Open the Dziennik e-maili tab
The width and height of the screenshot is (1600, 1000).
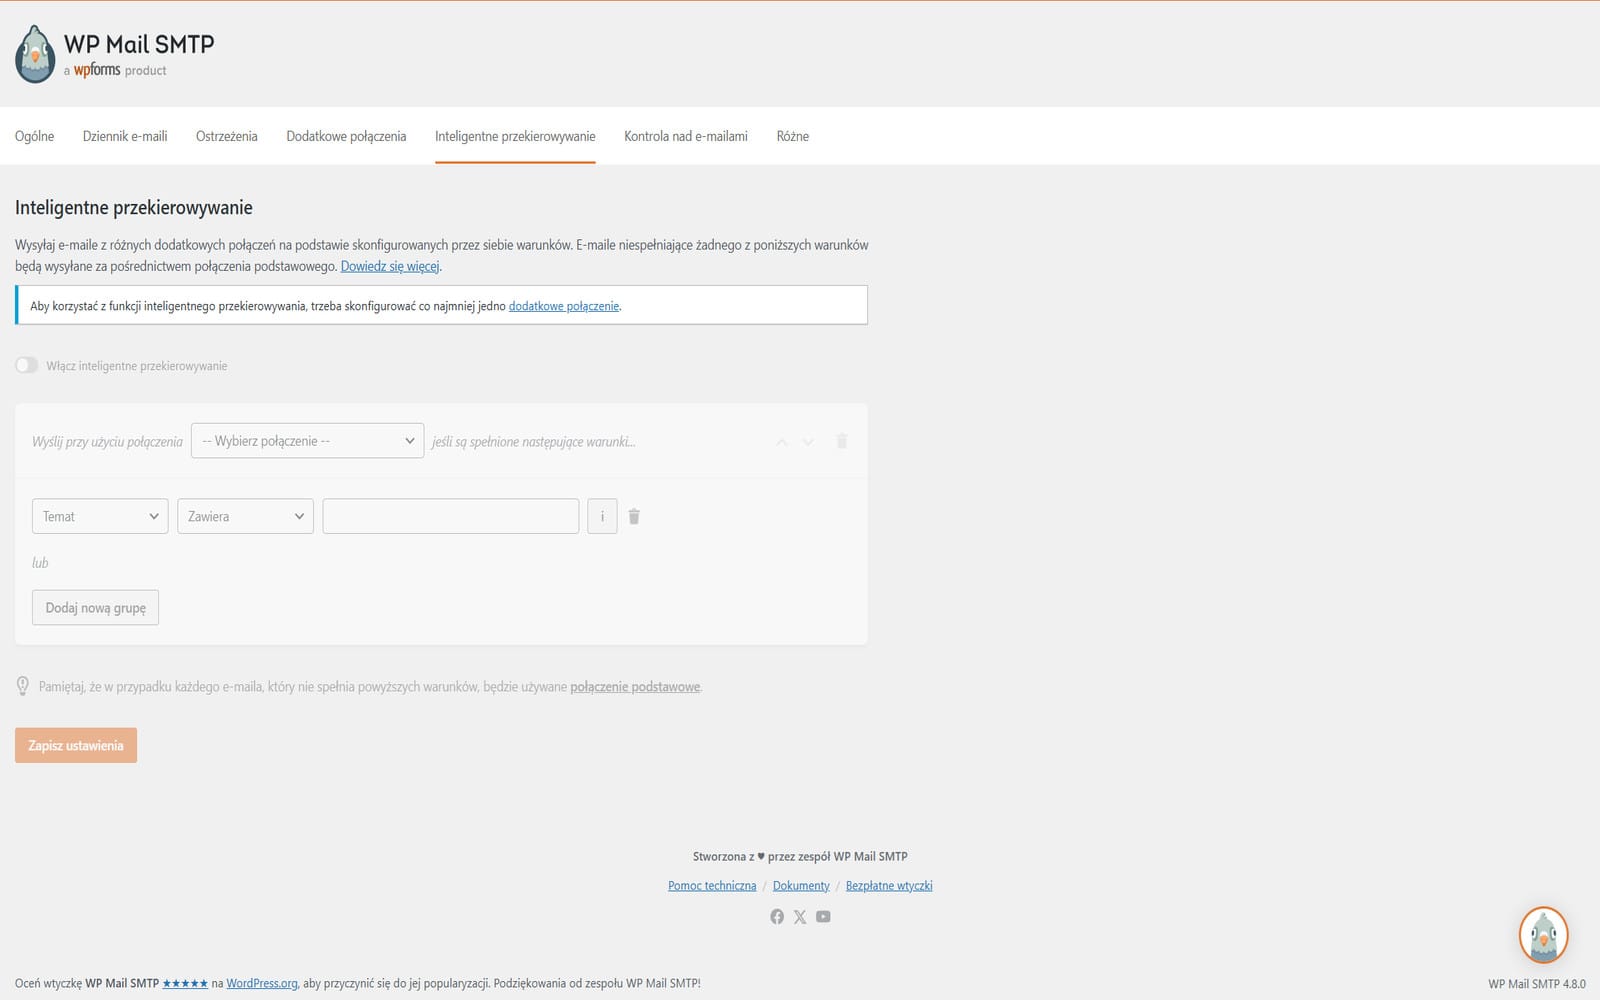point(125,136)
